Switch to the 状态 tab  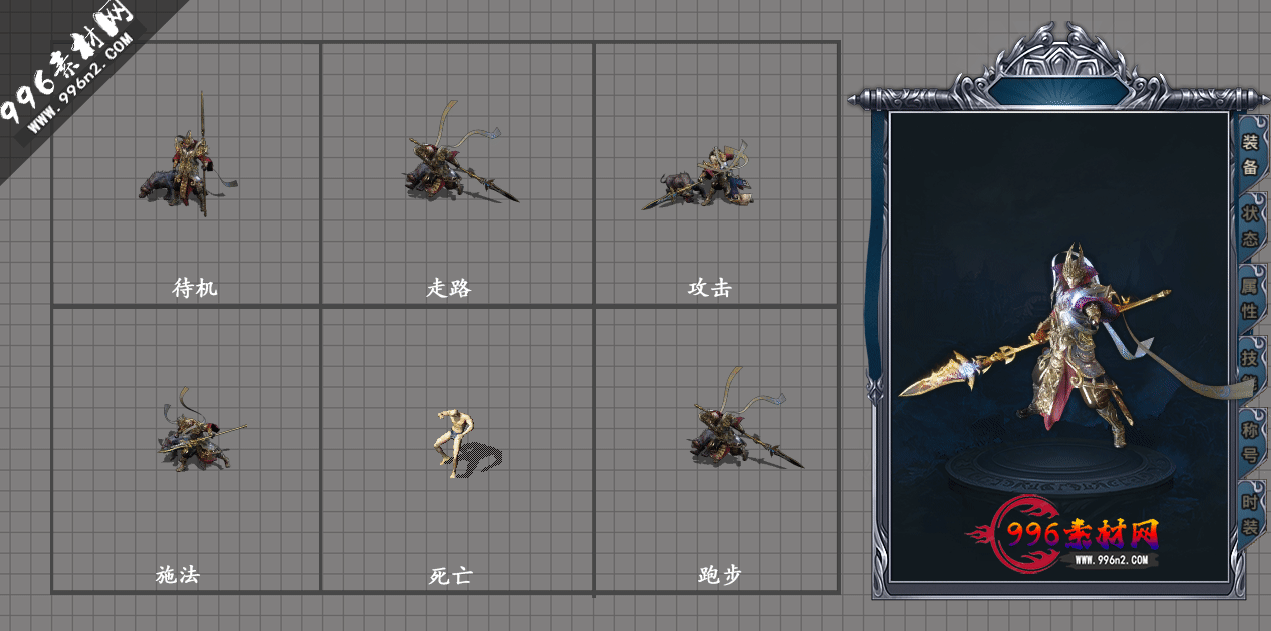[1250, 226]
